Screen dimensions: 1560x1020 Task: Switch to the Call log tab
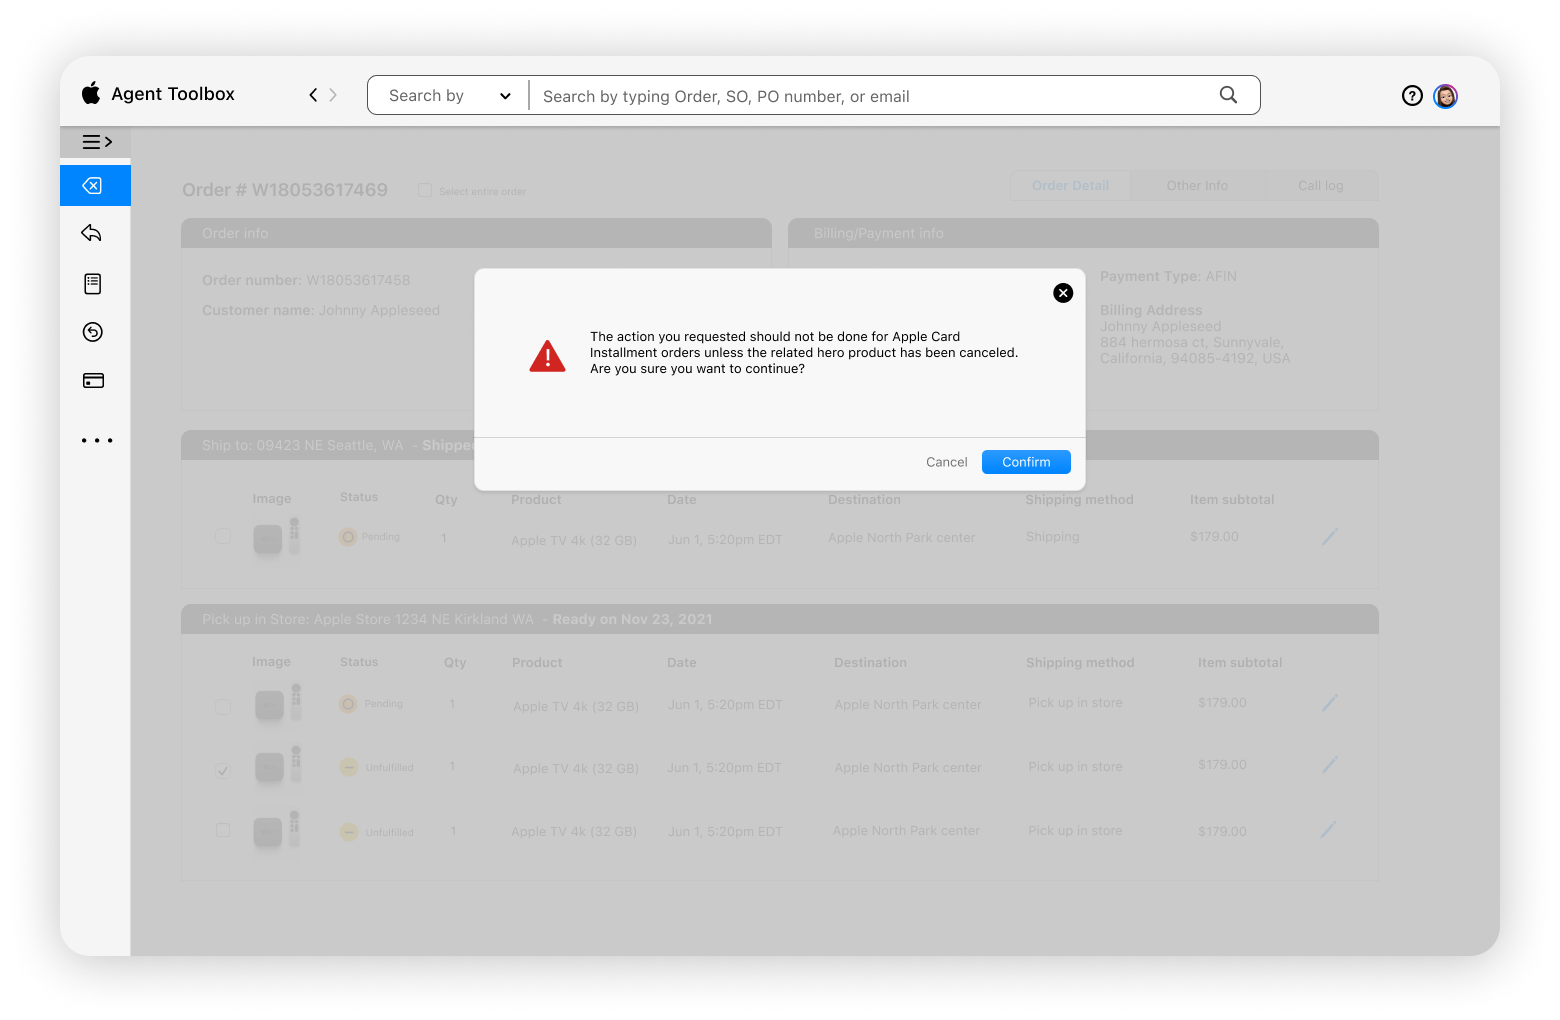(1320, 186)
